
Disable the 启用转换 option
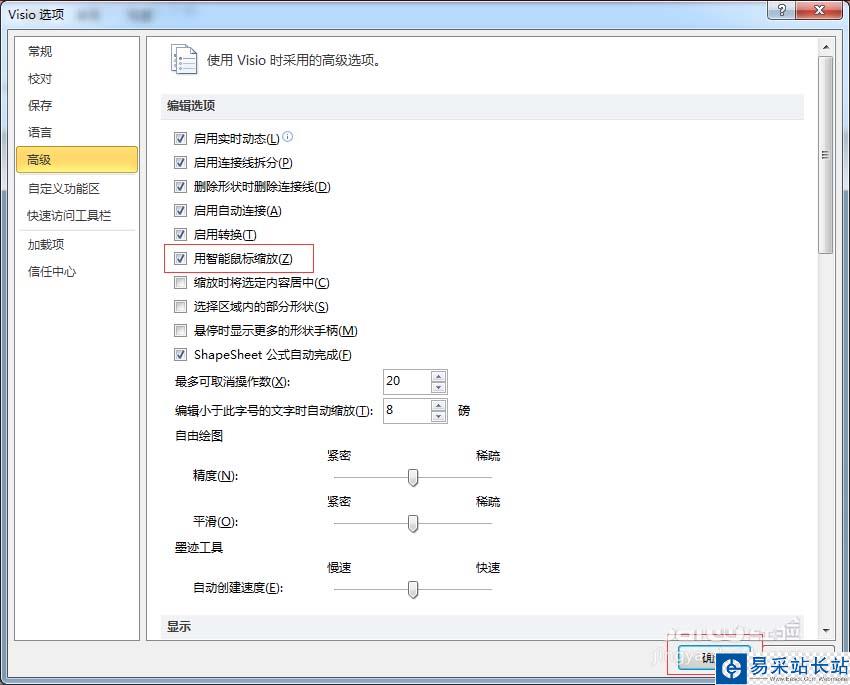pos(181,235)
